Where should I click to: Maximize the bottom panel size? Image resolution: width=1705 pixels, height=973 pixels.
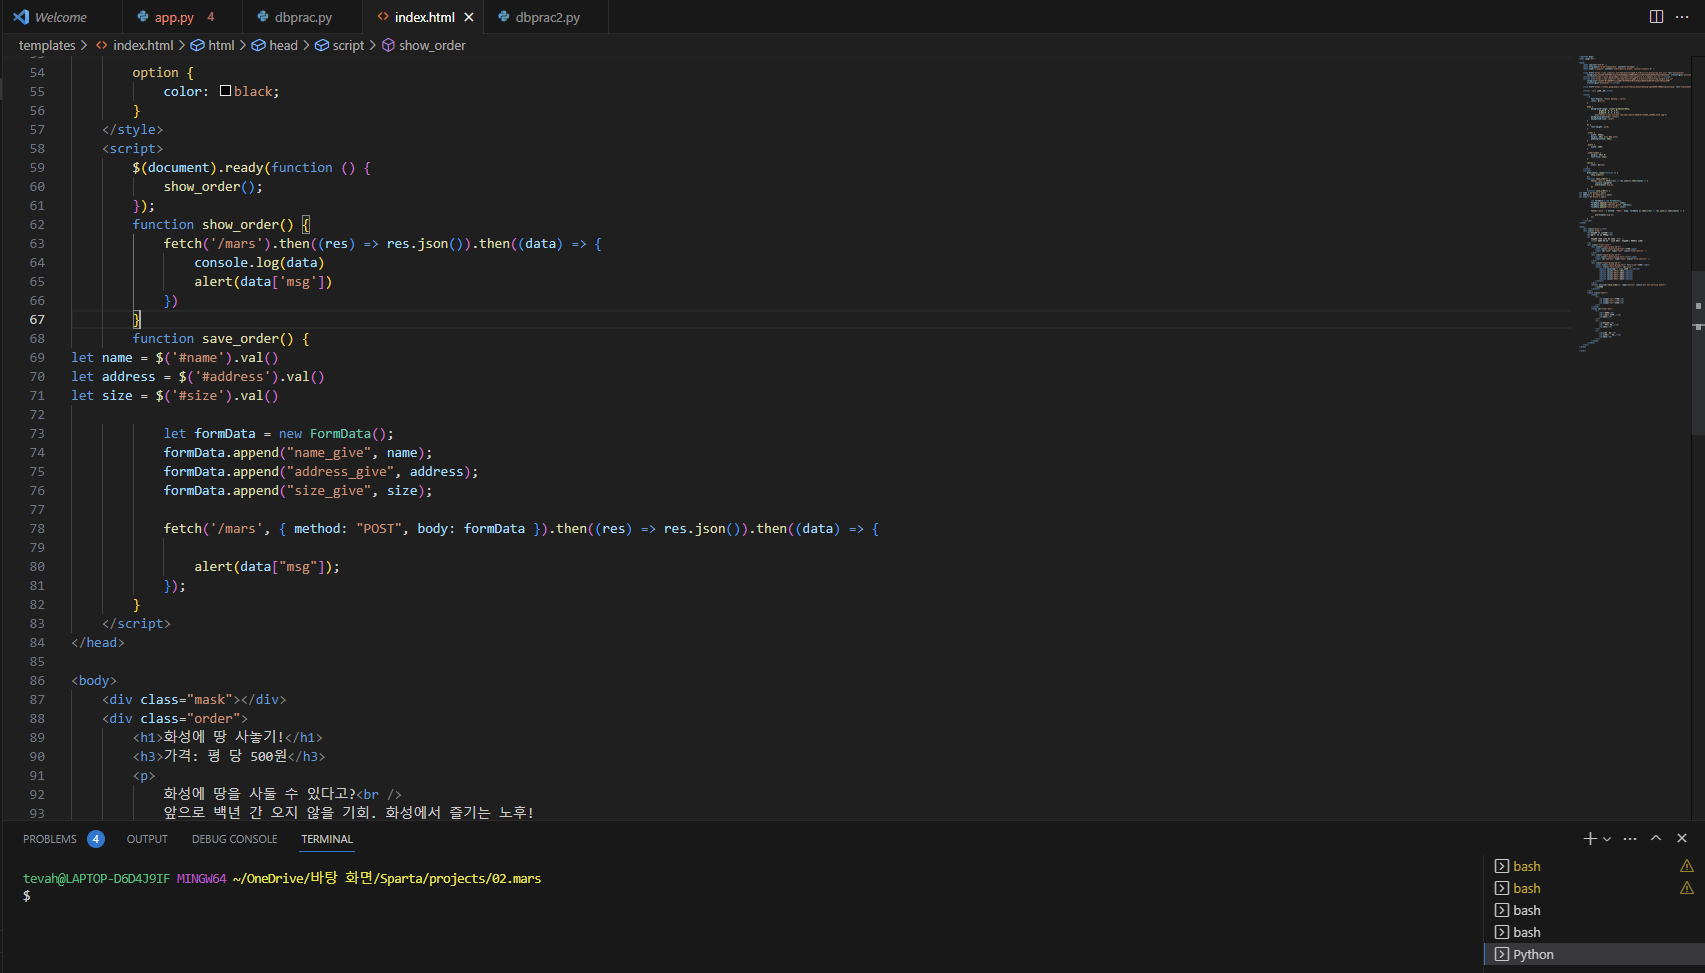pos(1656,839)
